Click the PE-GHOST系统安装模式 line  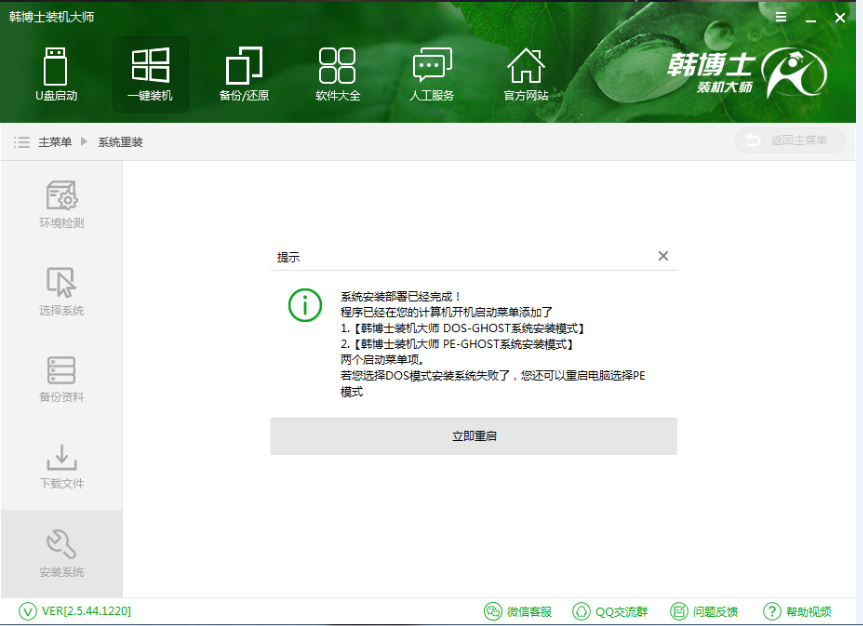pyautogui.click(x=457, y=345)
